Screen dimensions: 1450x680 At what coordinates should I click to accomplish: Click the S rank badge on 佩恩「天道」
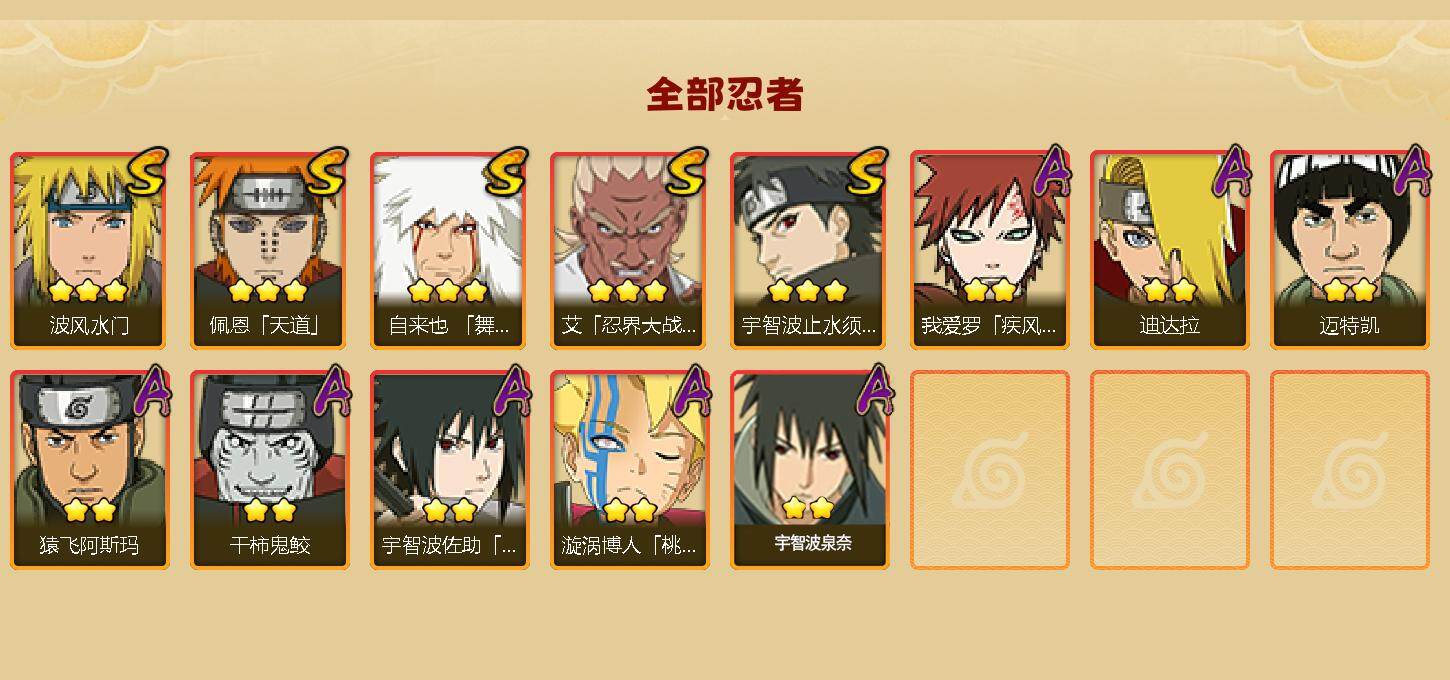326,171
